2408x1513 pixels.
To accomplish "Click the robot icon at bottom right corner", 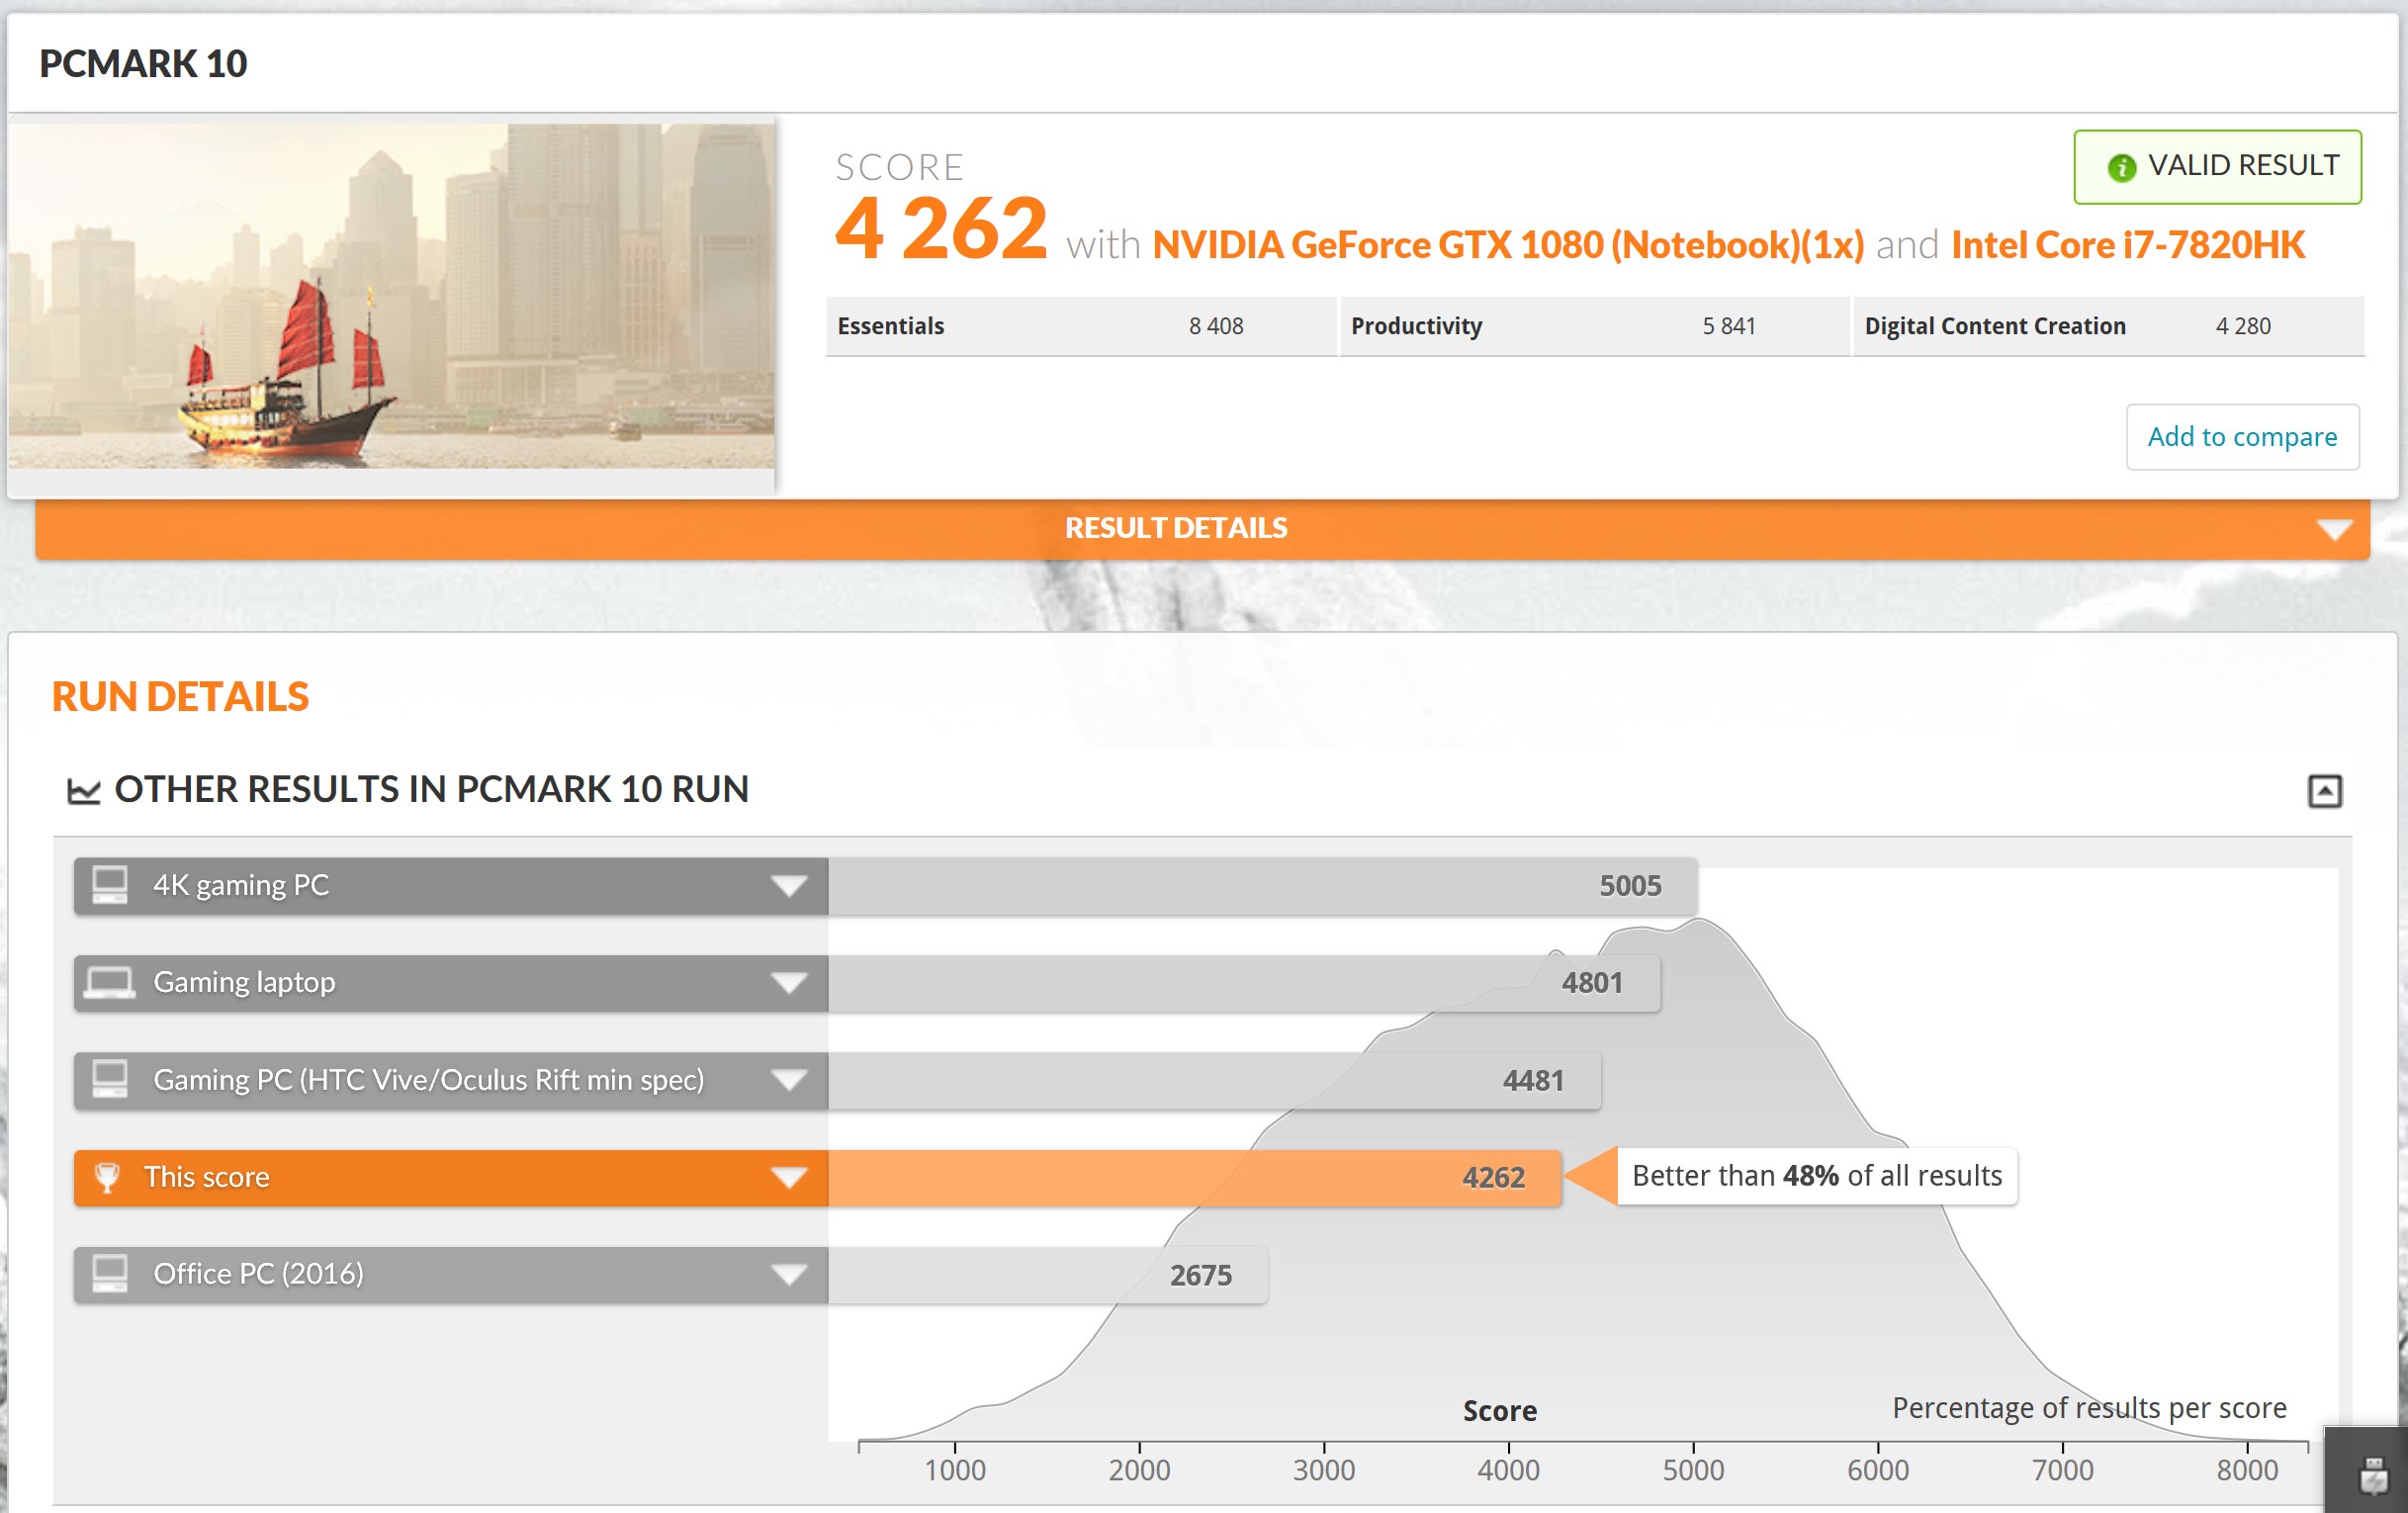I will coord(2373,1476).
